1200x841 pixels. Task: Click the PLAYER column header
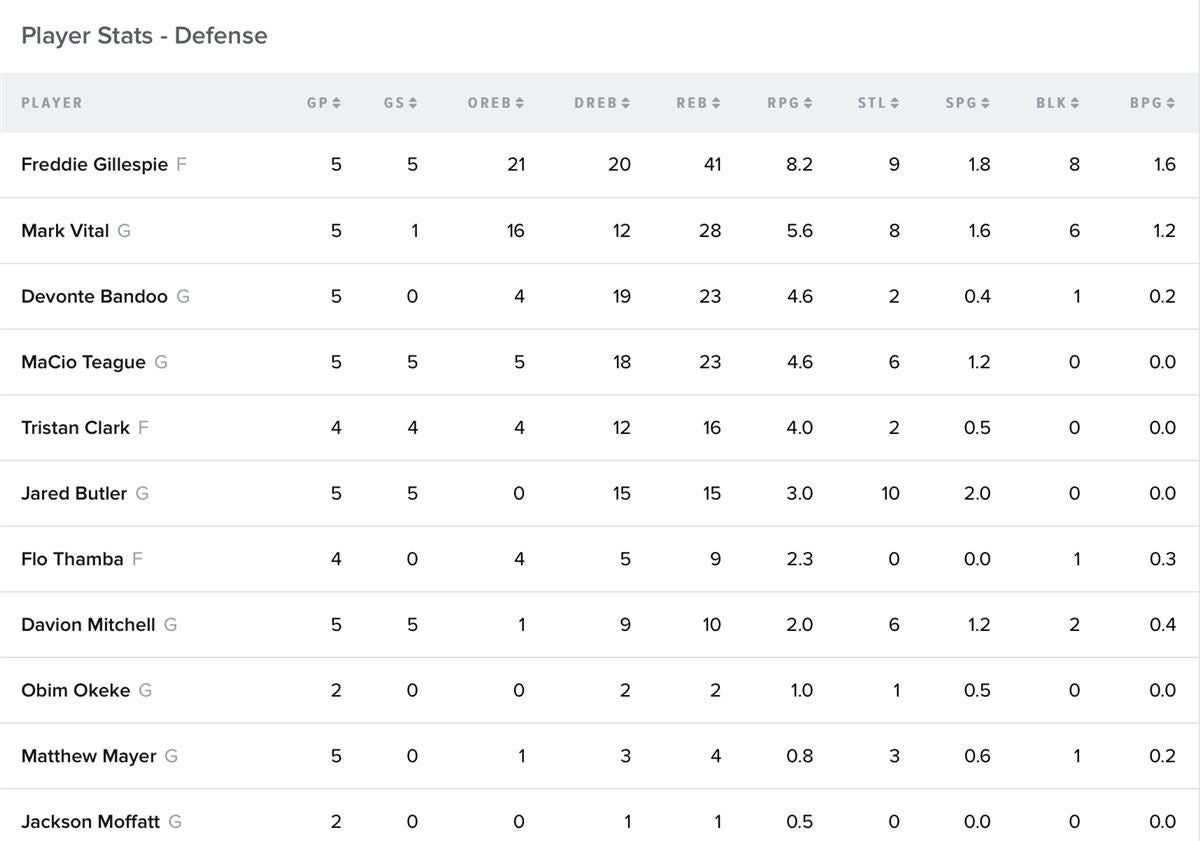[52, 103]
